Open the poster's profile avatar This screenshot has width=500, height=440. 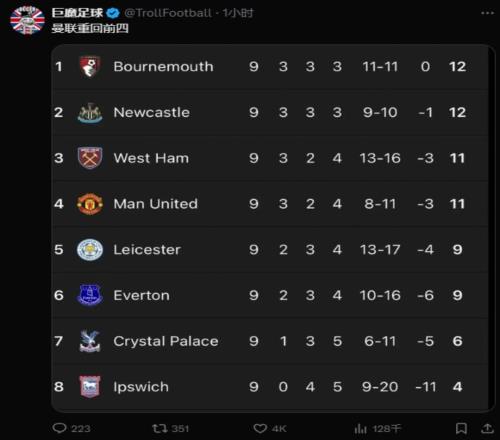27,20
